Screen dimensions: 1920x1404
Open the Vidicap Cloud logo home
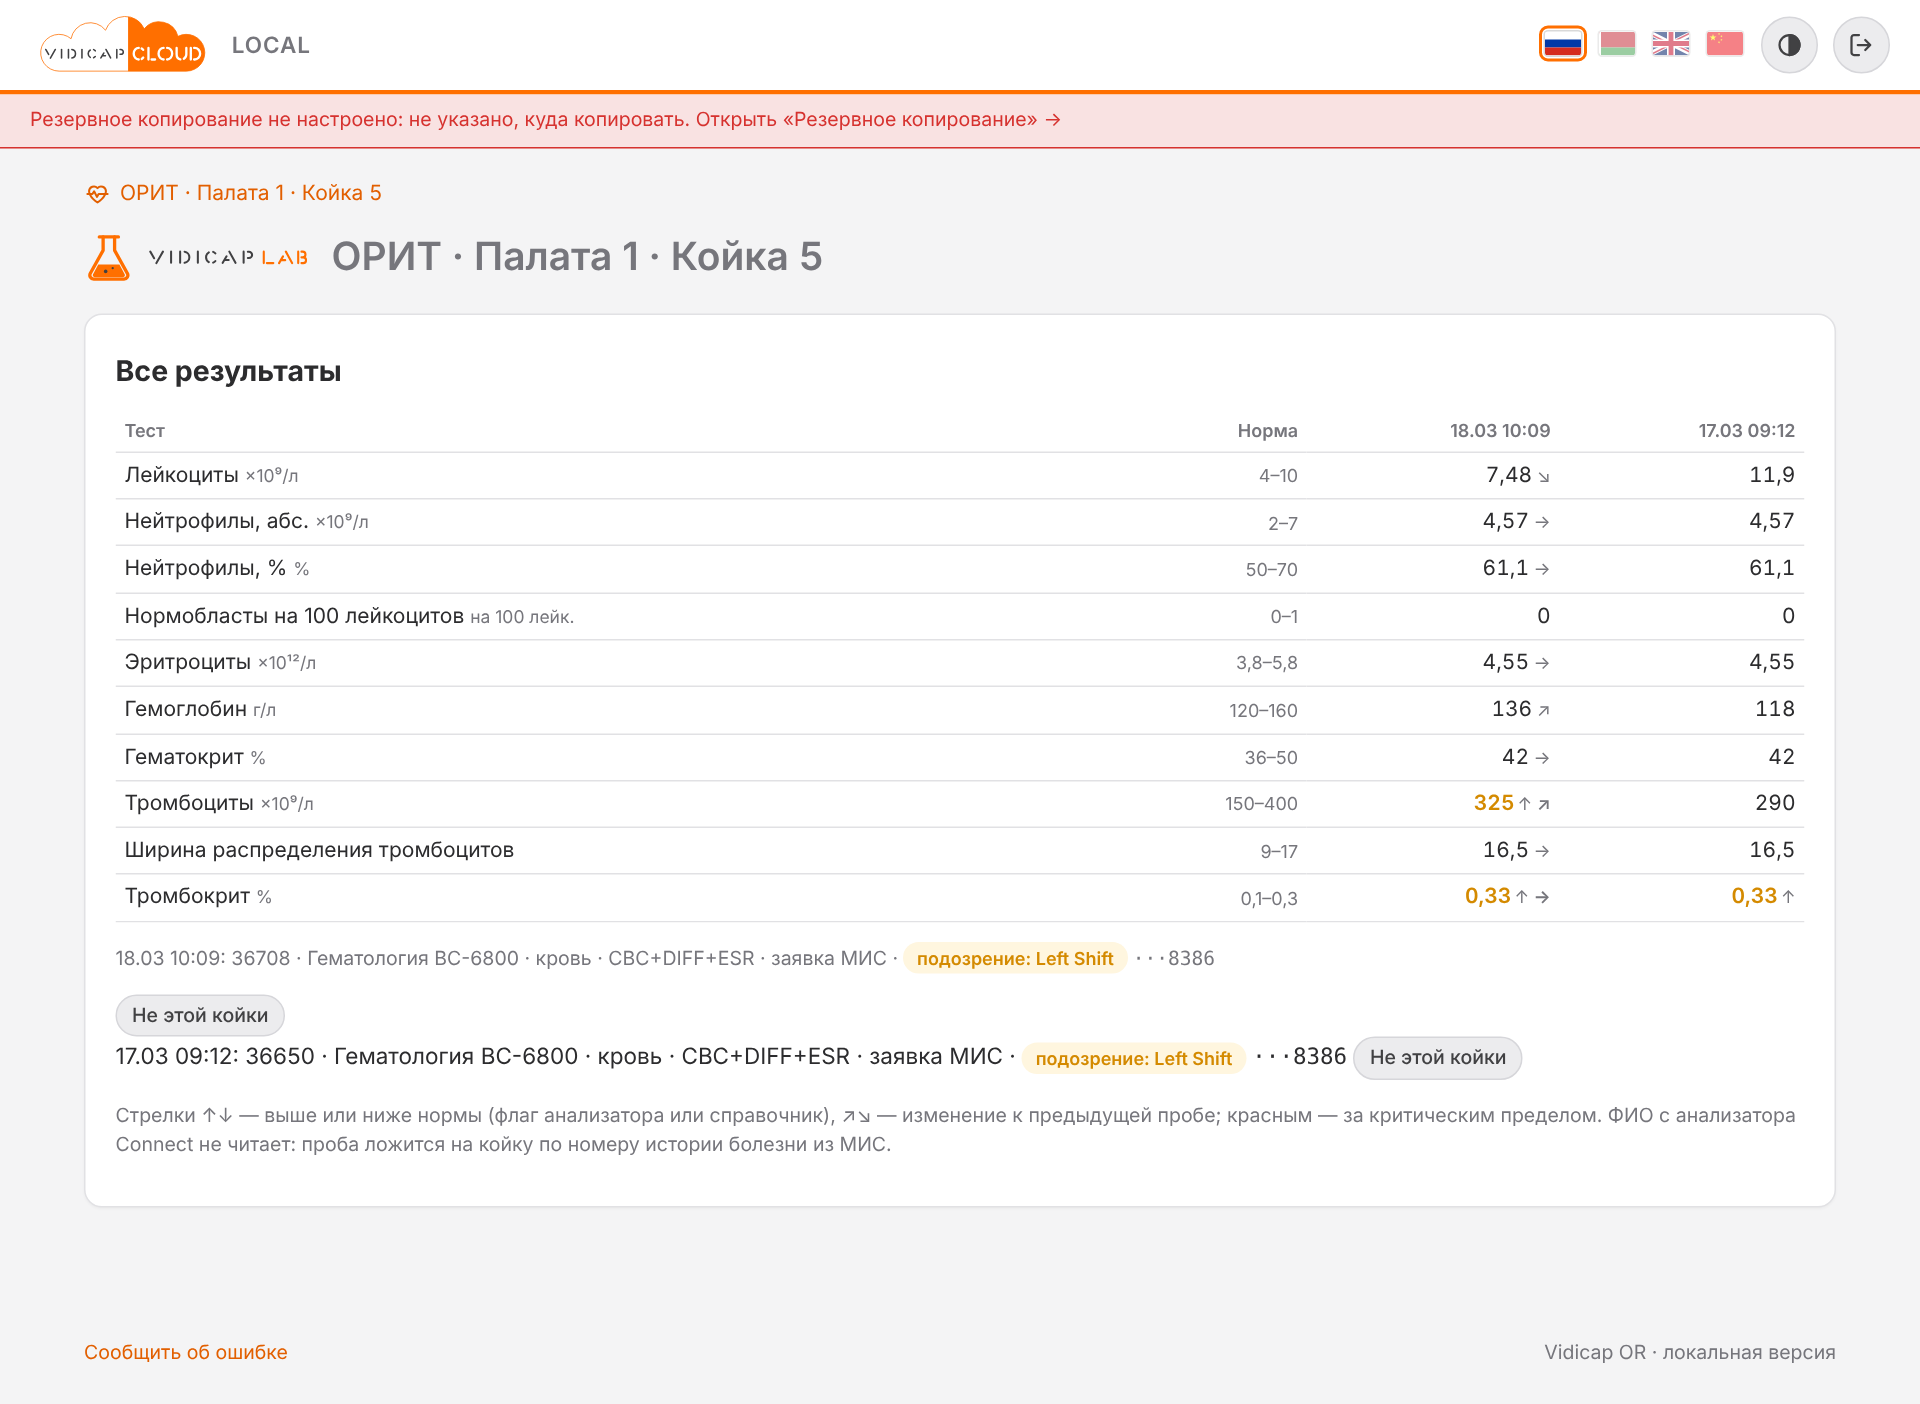point(123,45)
